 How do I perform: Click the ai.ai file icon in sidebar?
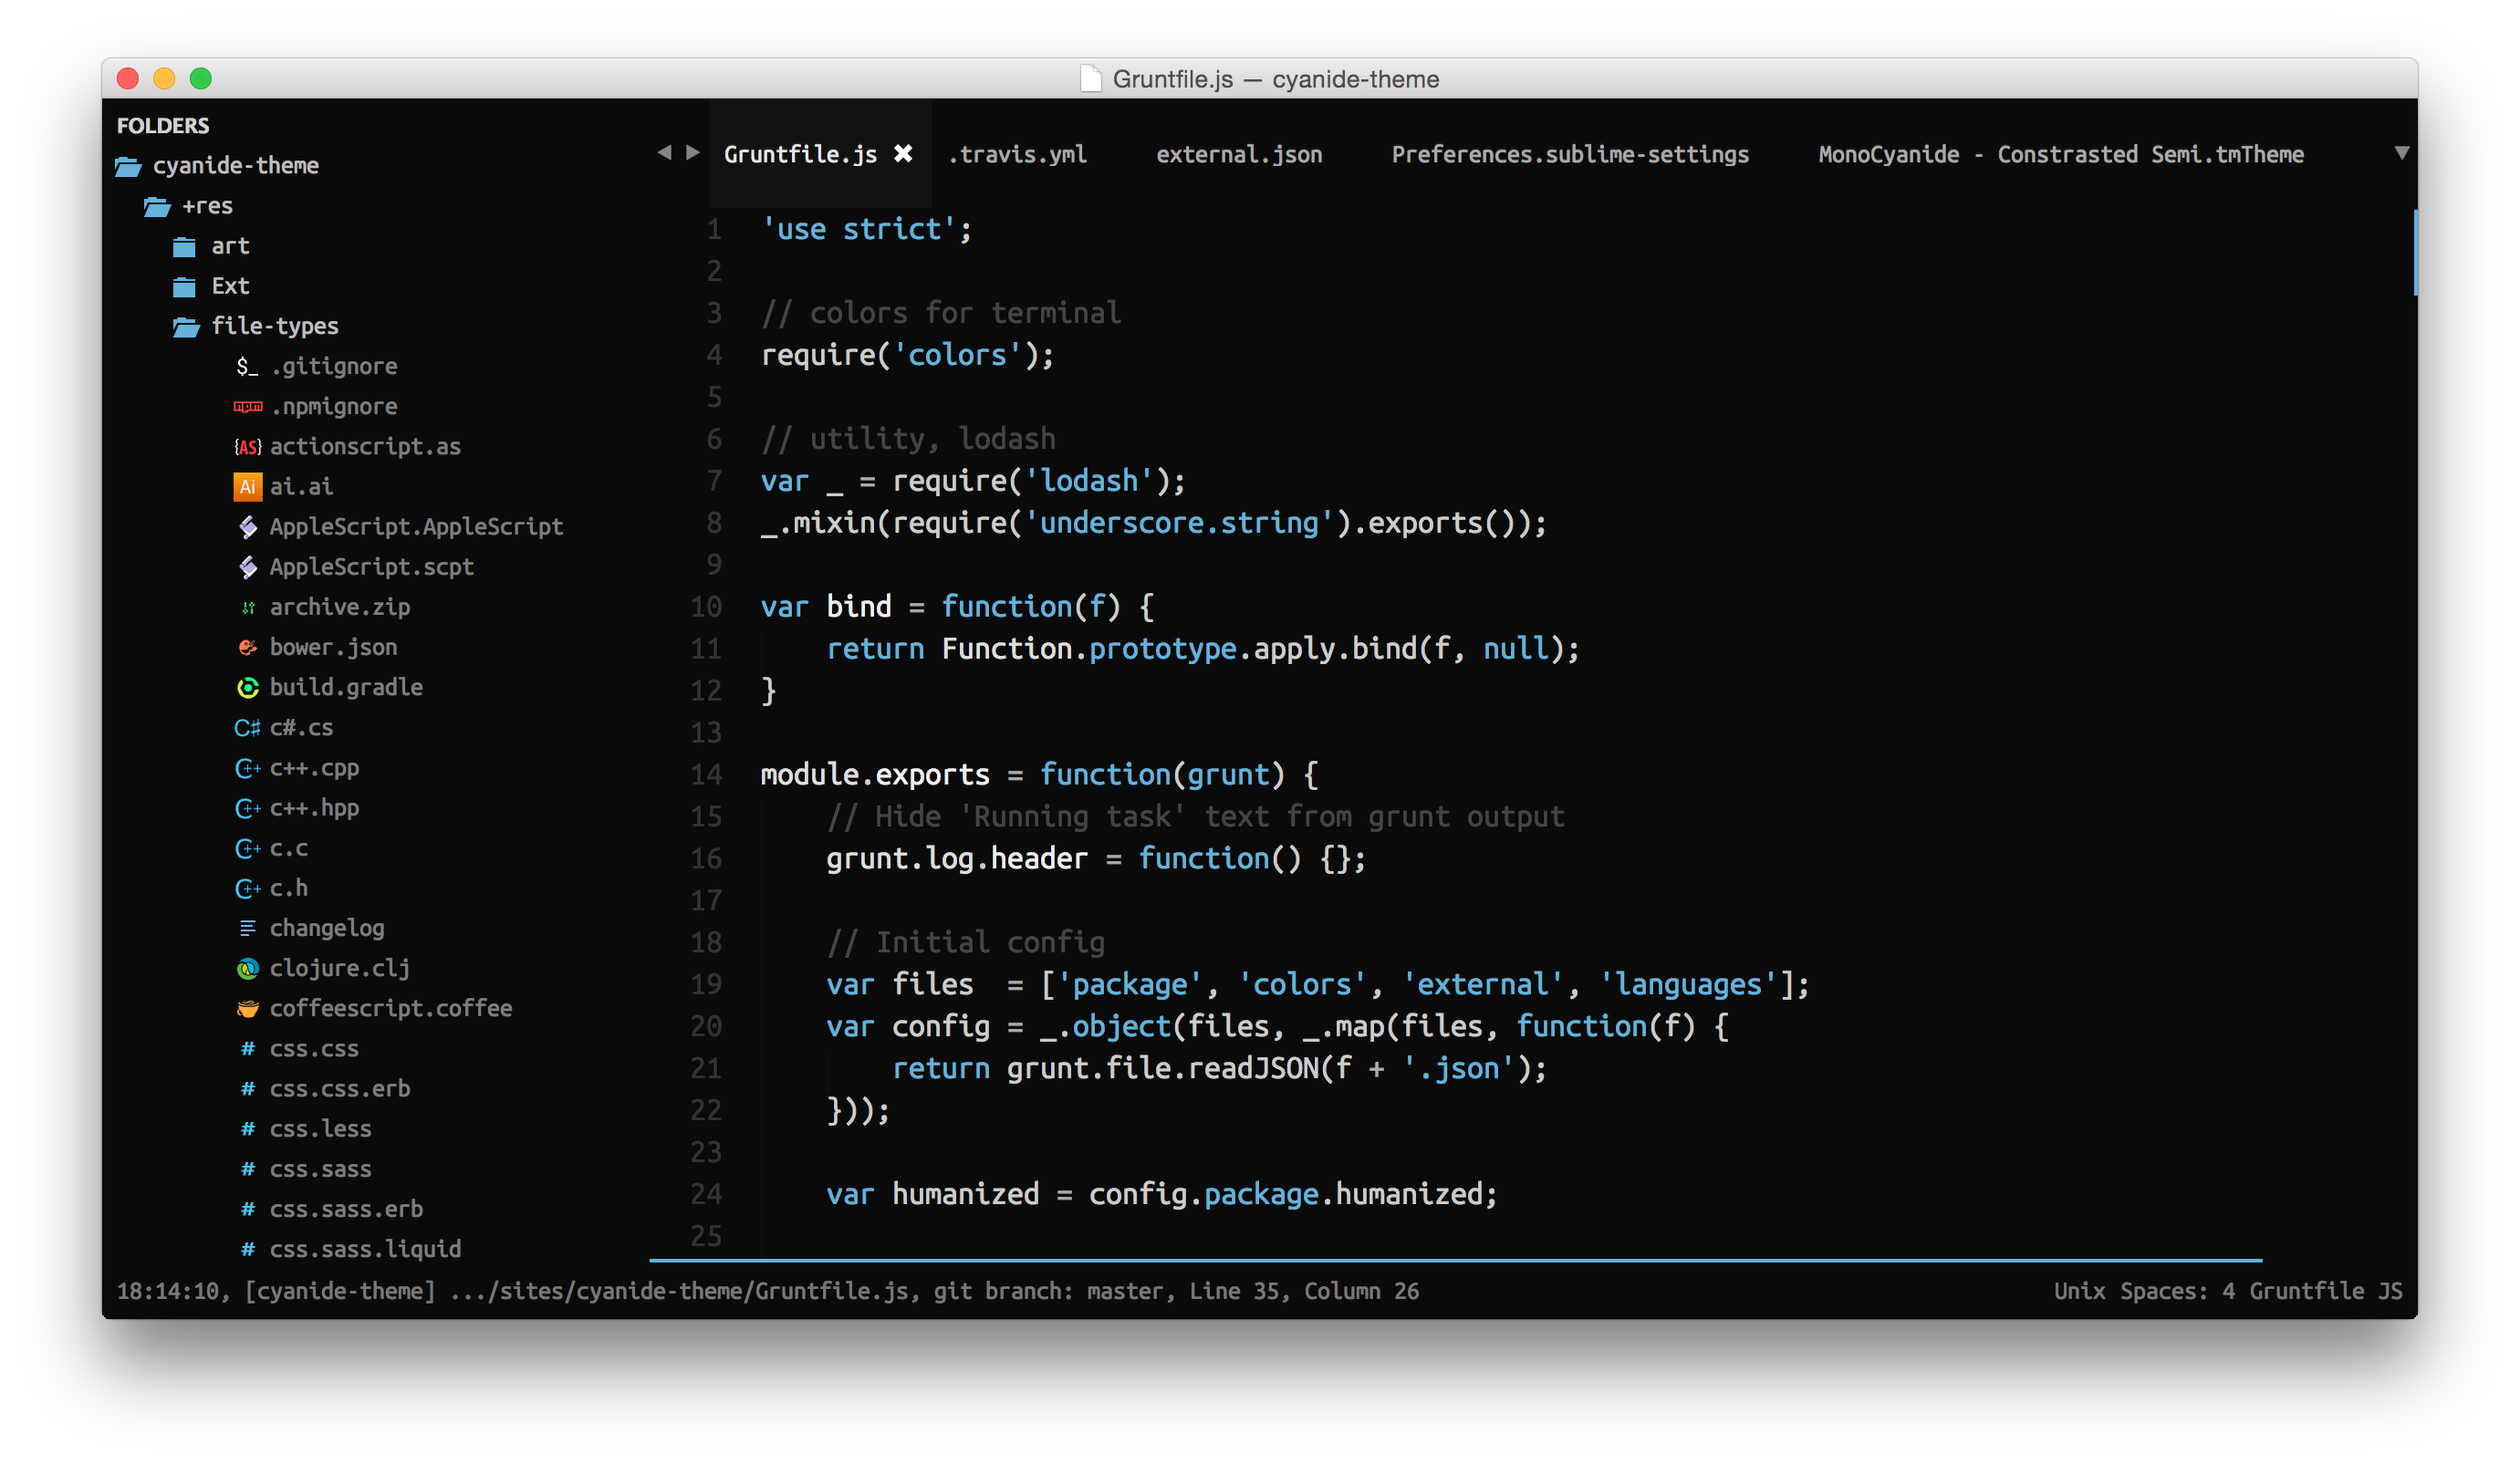pyautogui.click(x=245, y=485)
